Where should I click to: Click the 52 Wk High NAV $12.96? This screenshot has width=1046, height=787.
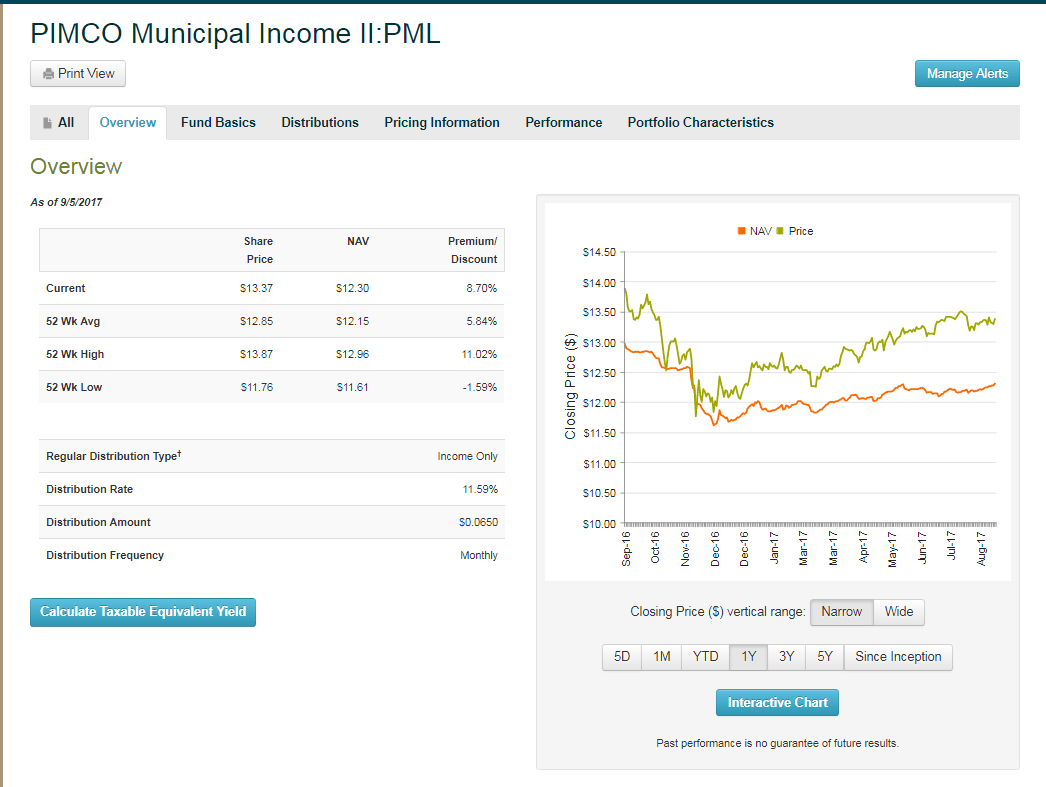352,354
